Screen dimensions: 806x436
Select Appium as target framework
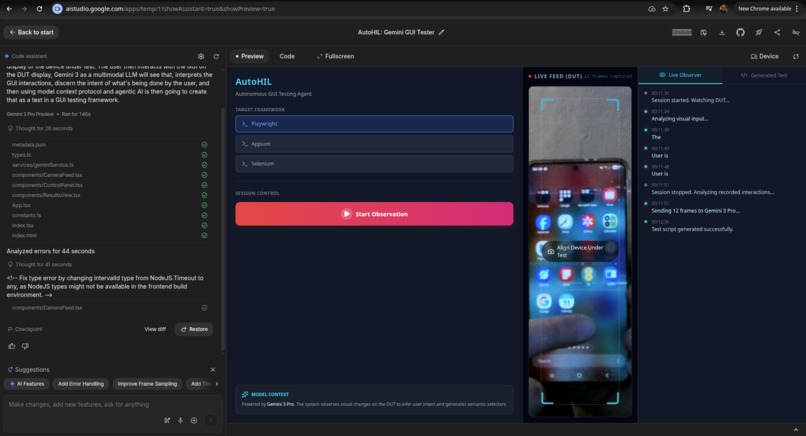(374, 144)
